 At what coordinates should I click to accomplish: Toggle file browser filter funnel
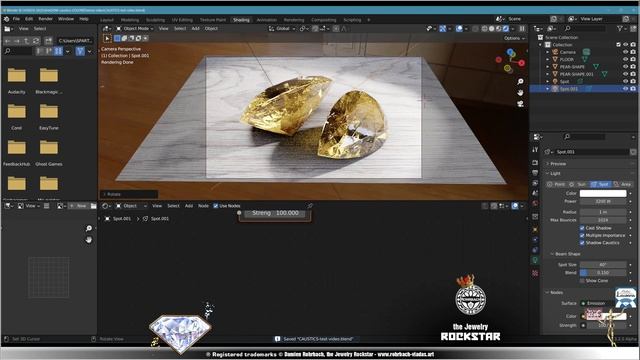point(80,51)
